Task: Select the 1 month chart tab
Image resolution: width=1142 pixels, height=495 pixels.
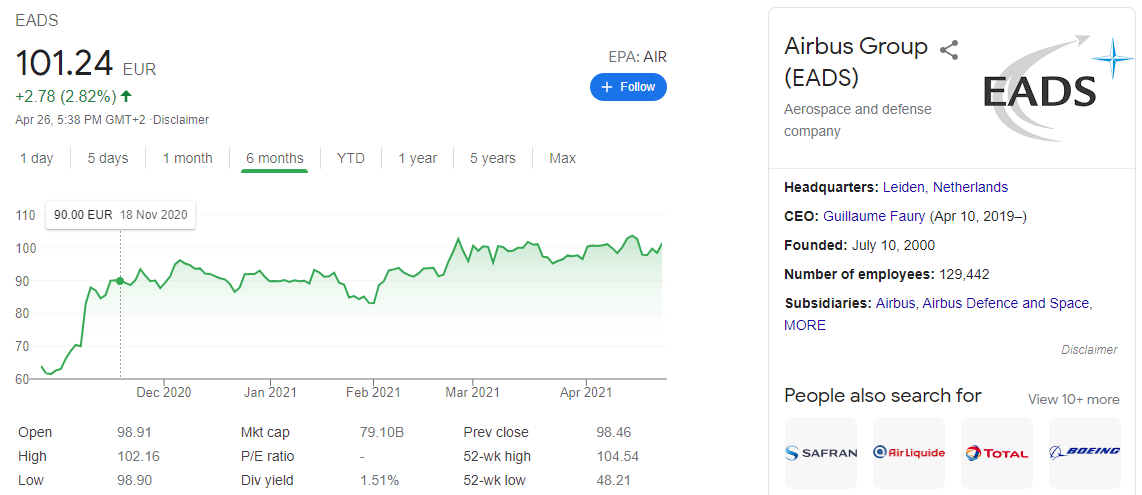Action: (187, 158)
